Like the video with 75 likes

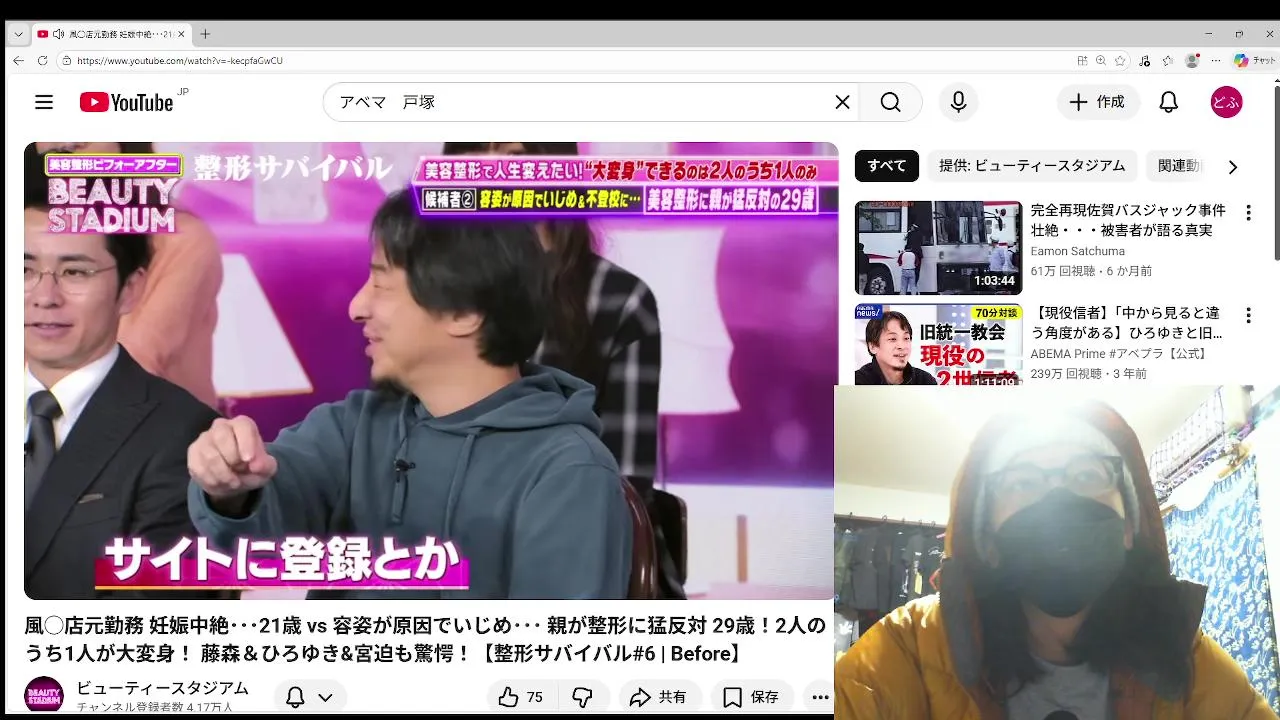[520, 697]
